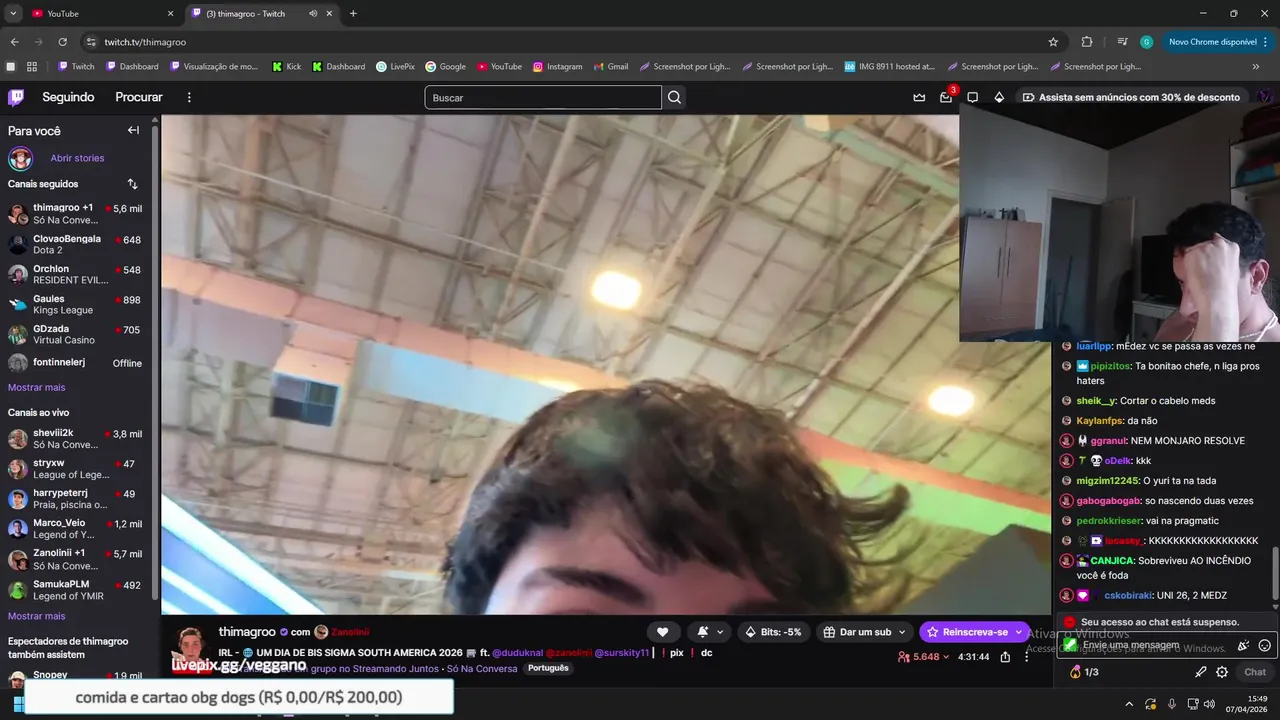Click the chat identity pen icon
Screen dimensions: 1280x720
point(1201,672)
